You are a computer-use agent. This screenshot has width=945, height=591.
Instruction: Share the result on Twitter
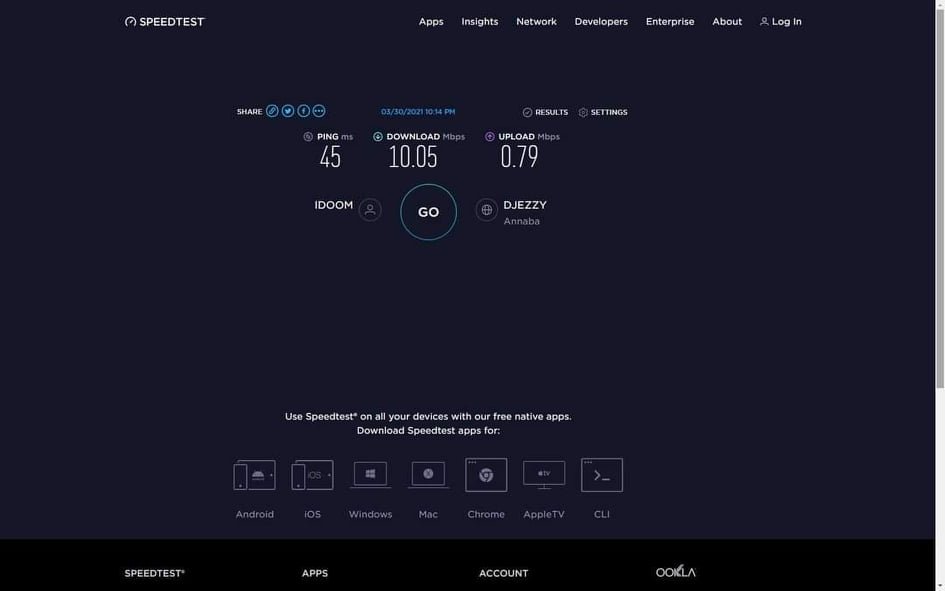288,111
